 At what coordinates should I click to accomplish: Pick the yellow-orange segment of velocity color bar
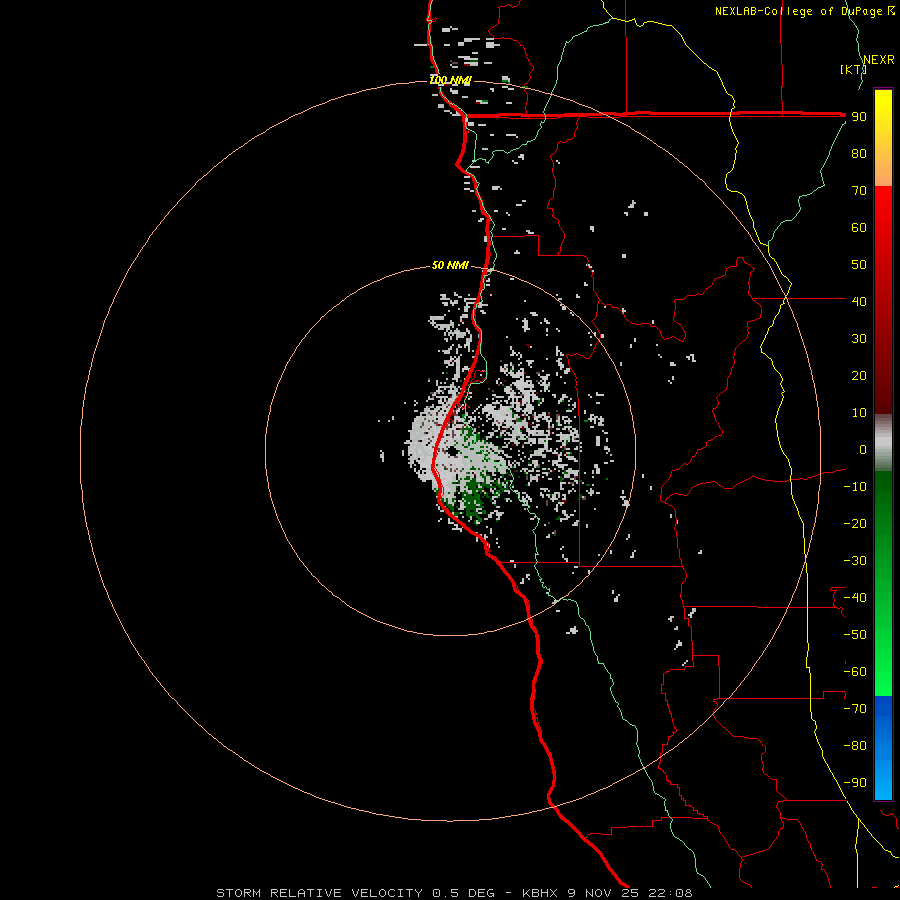click(x=883, y=138)
